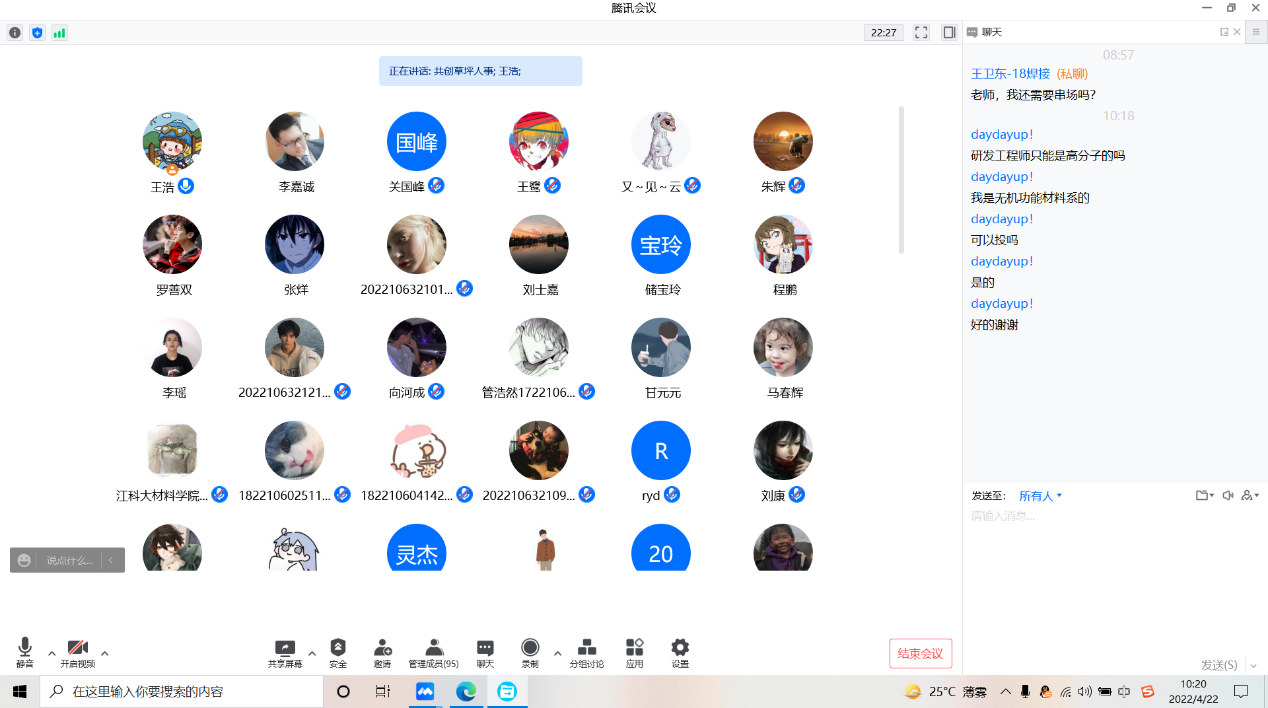
Task: Open the 应用 apps panel
Action: [634, 652]
